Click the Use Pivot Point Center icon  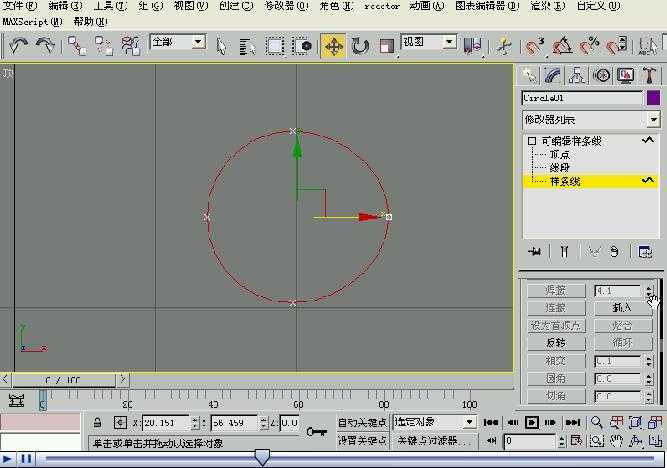(472, 46)
